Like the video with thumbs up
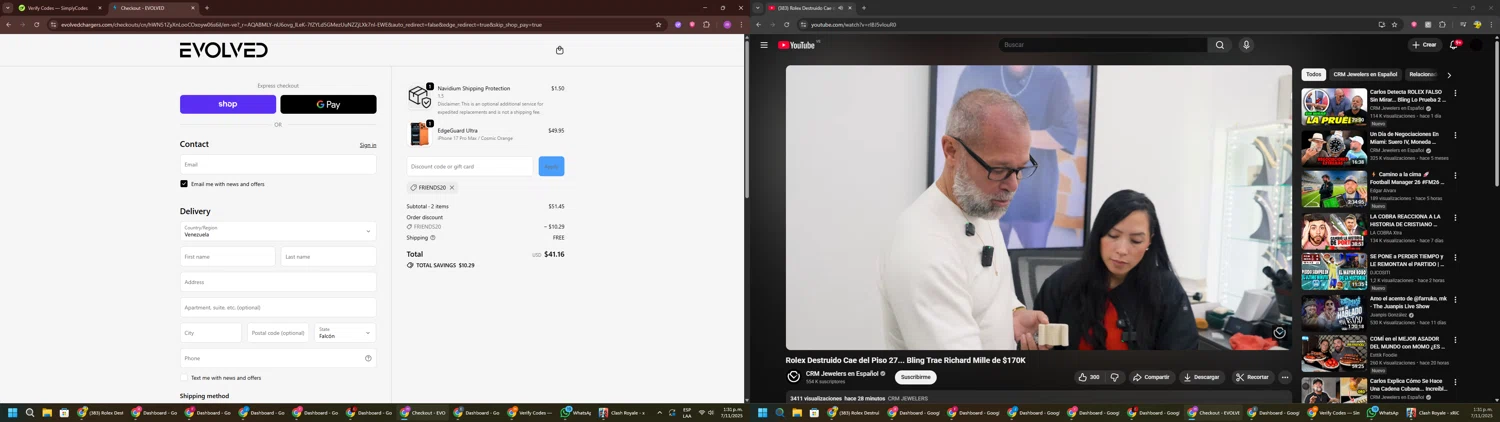Viewport: 1500px width, 422px height. (x=1089, y=377)
